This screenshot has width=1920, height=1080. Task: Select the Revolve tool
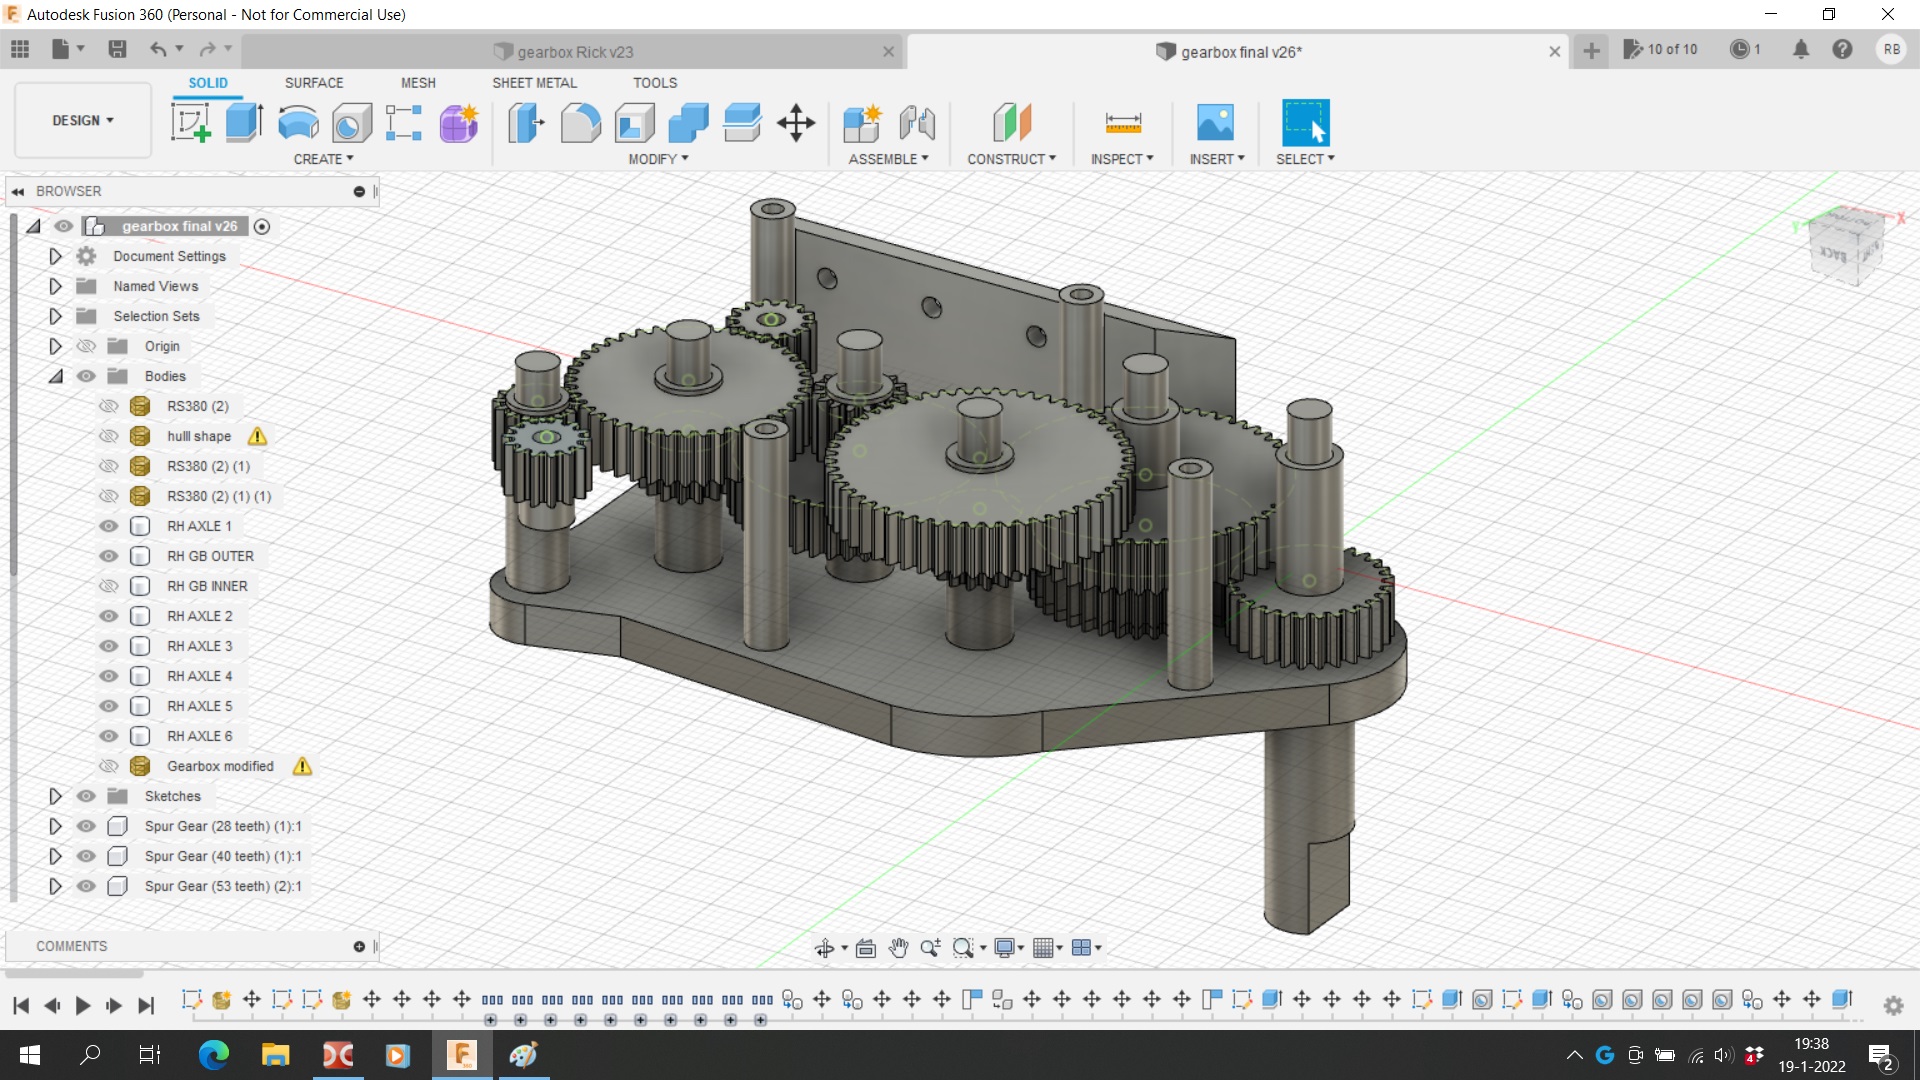[298, 123]
